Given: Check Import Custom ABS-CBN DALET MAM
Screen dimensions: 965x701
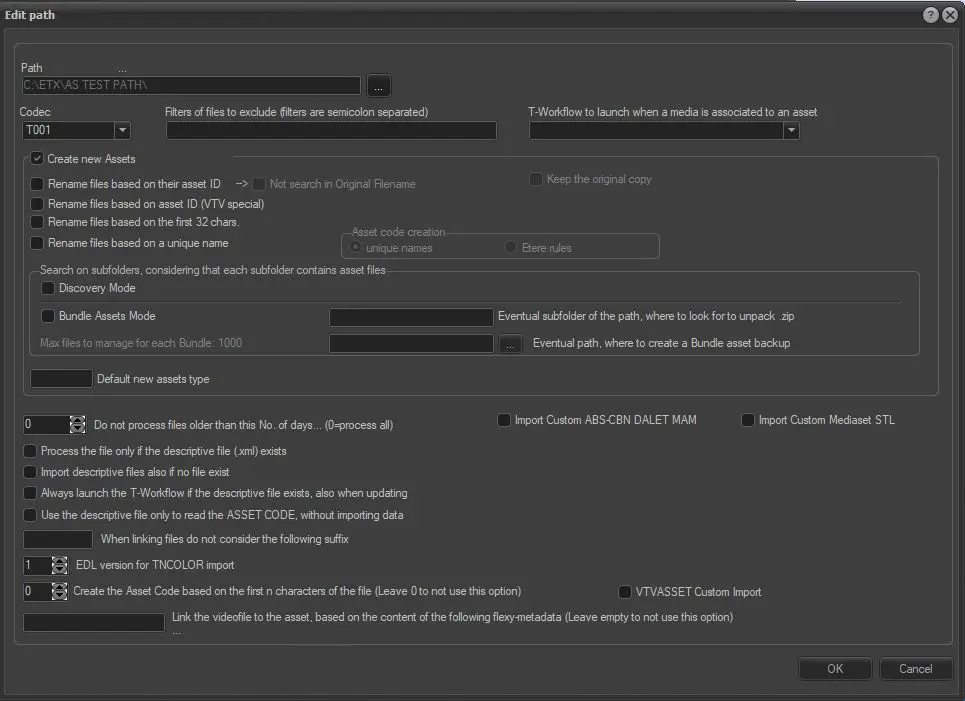Looking at the screenshot, I should 504,420.
